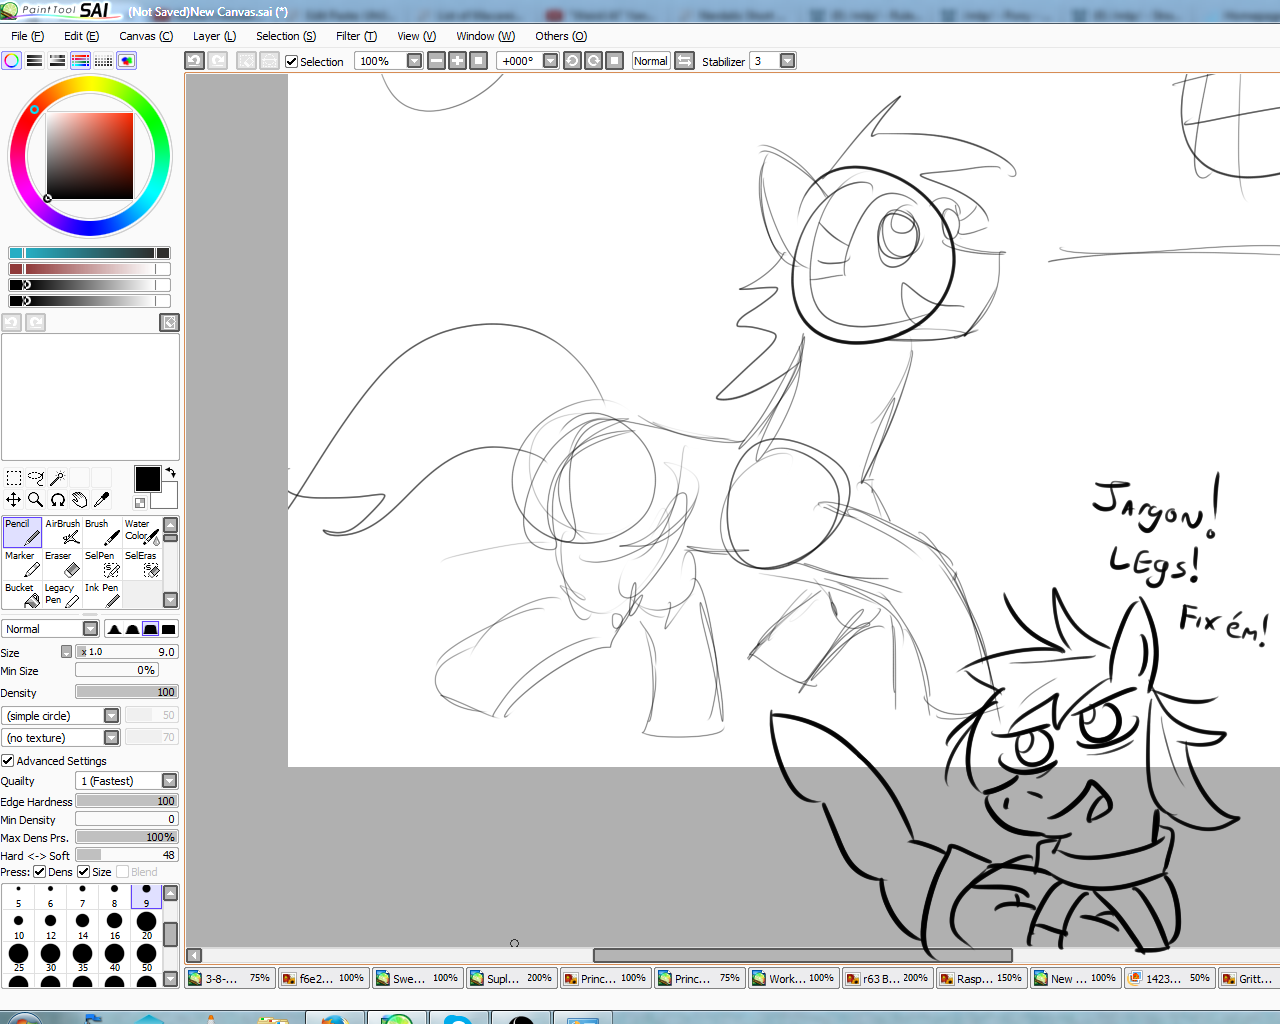This screenshot has height=1024, width=1280.
Task: Select the Marker tool
Action: [x=22, y=564]
